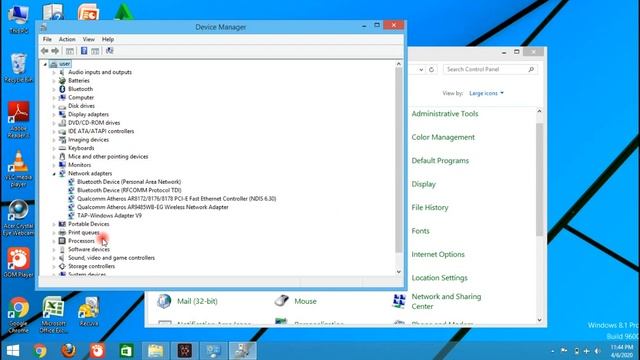This screenshot has width=640, height=360.
Task: Expand the Portable Devices node
Action: tap(54, 224)
